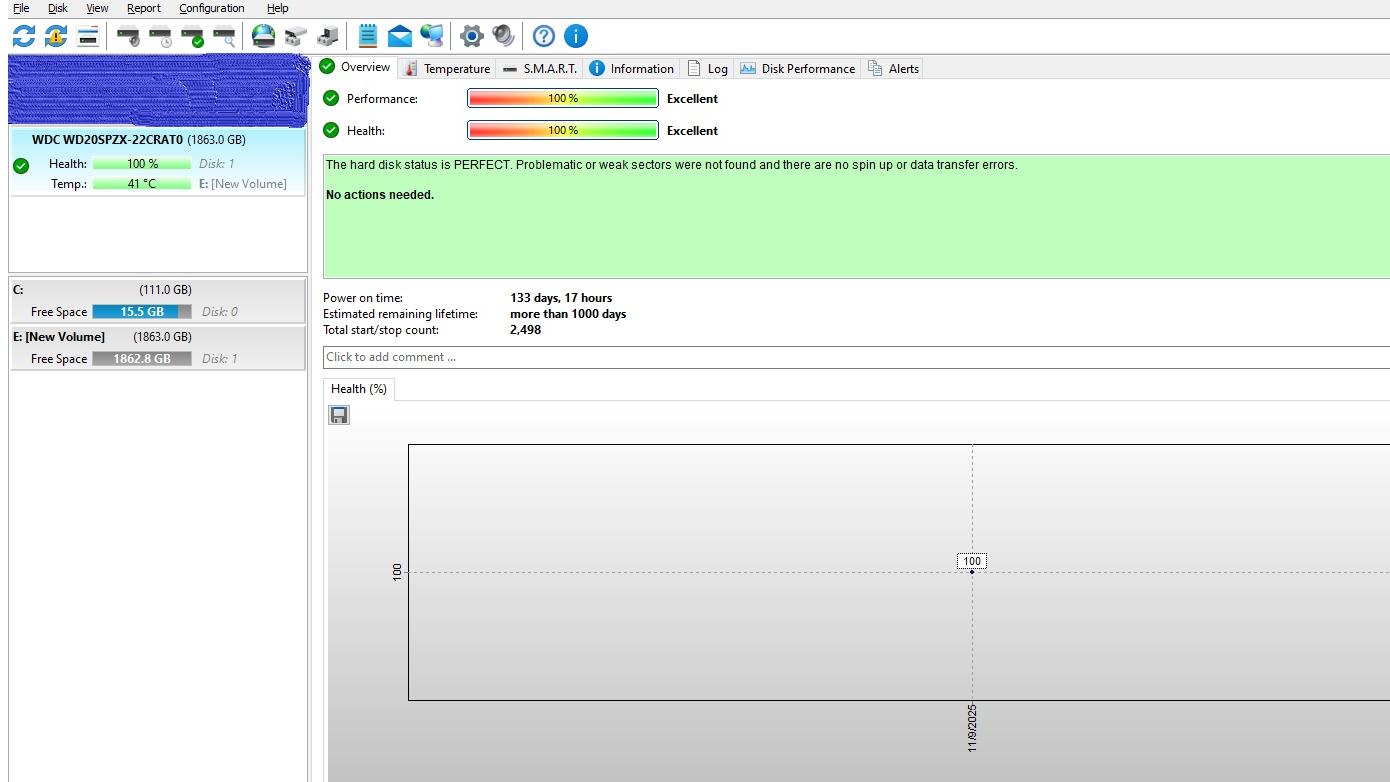The width and height of the screenshot is (1390, 782).
Task: Click the disk with clock test icon
Action: tap(160, 37)
